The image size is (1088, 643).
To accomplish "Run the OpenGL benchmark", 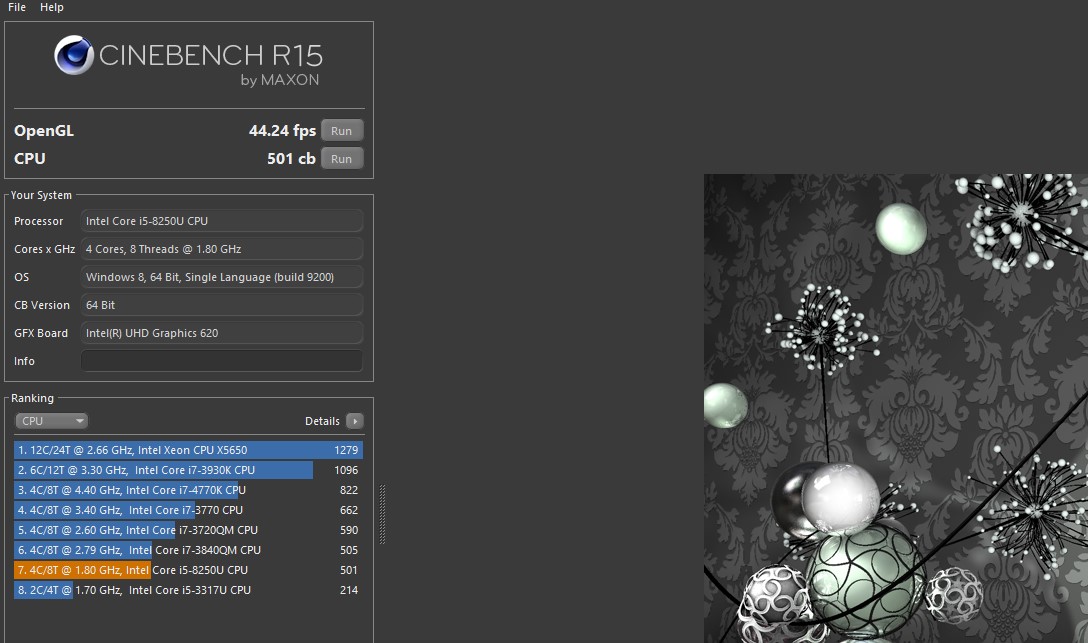I will [x=341, y=130].
